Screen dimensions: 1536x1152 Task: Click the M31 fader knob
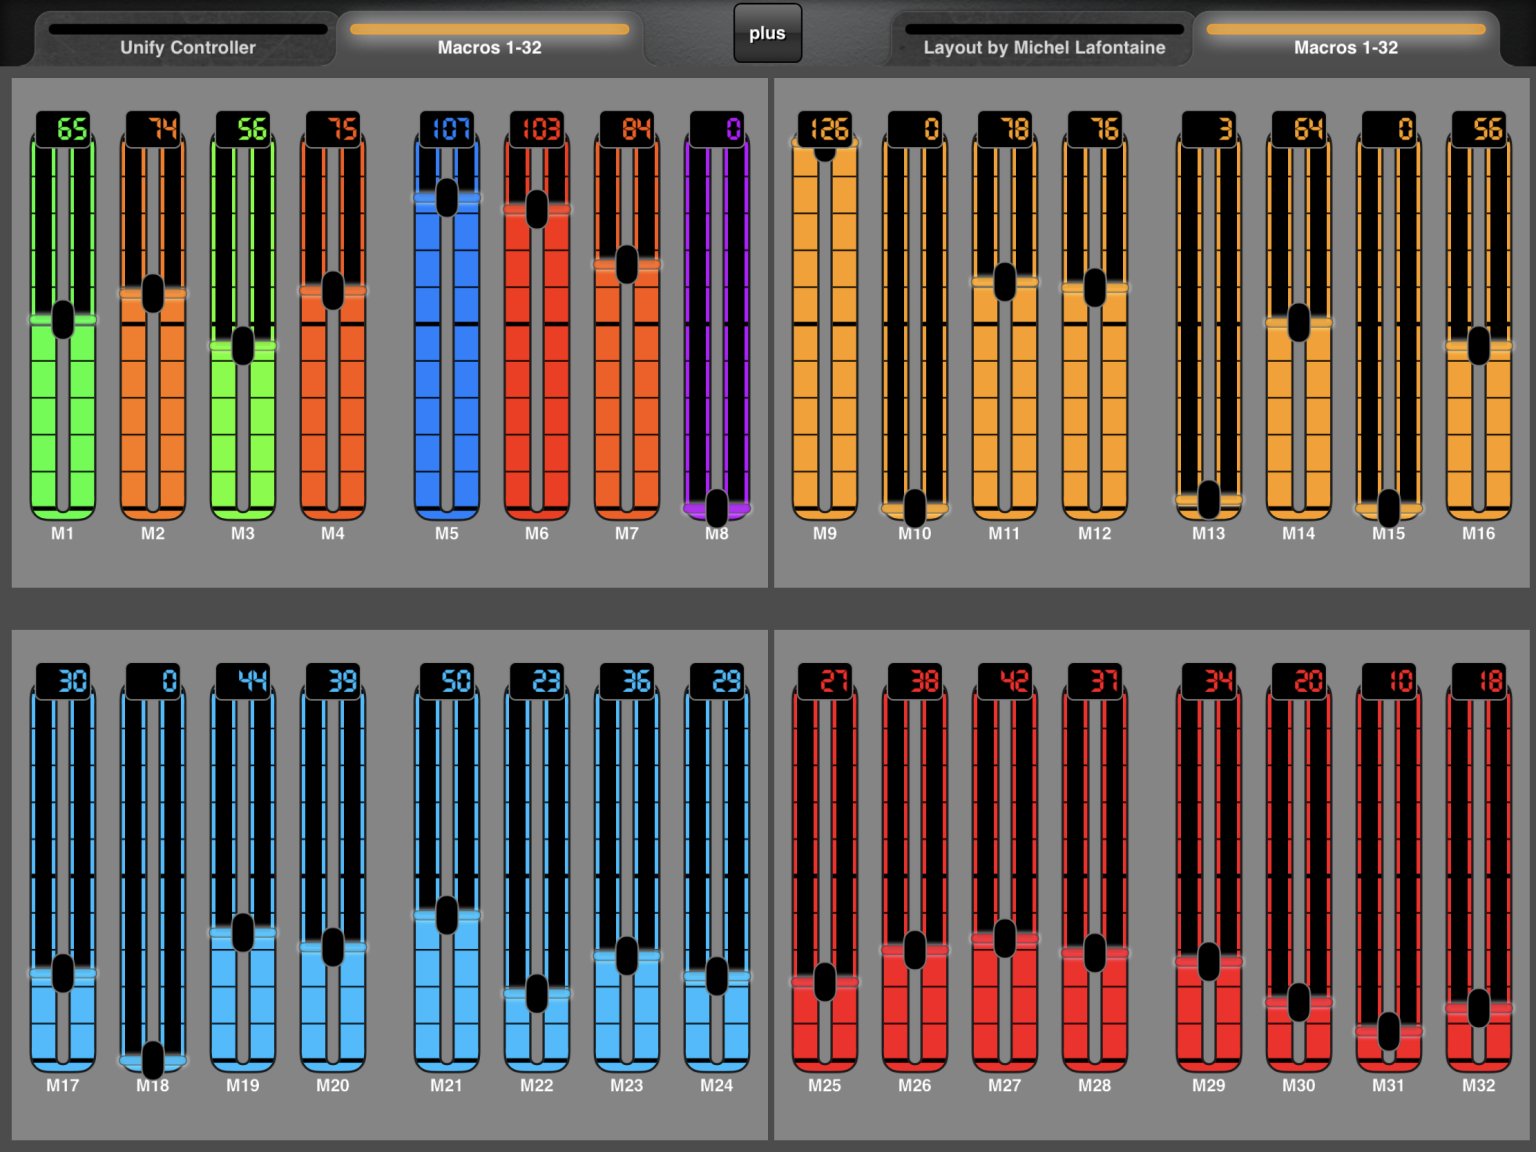1389,1031
